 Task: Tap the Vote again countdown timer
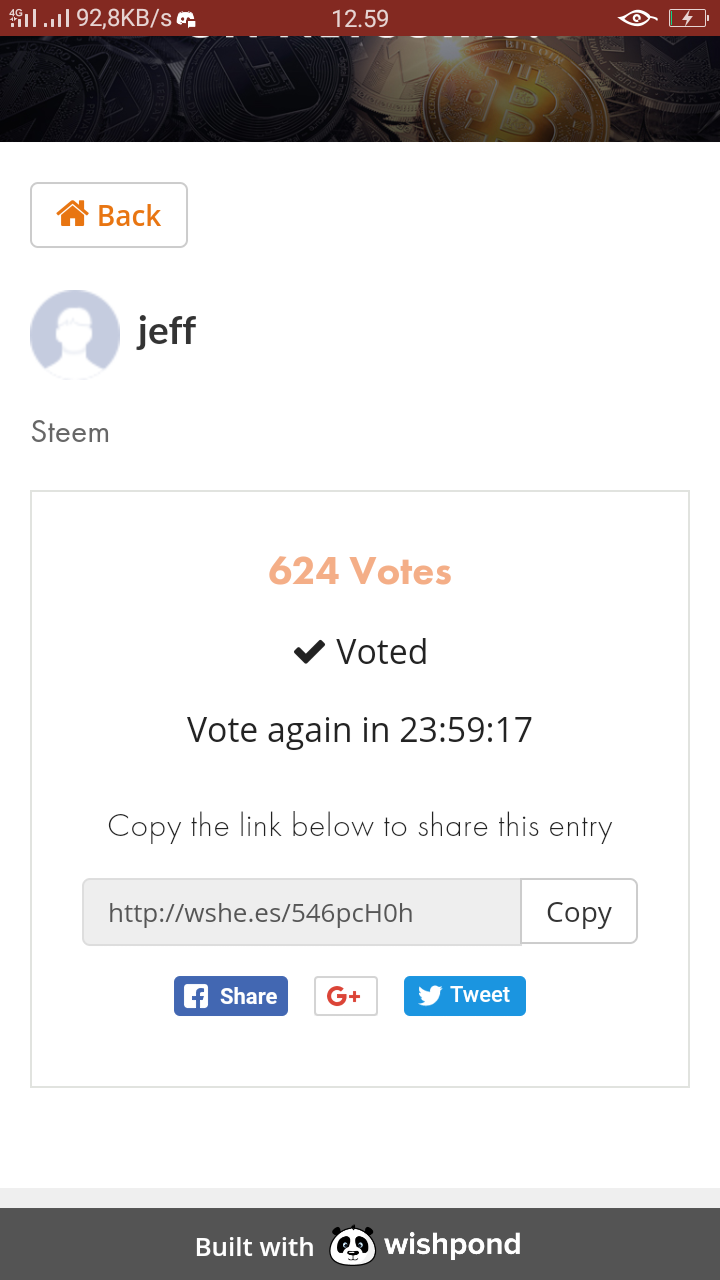coord(360,729)
